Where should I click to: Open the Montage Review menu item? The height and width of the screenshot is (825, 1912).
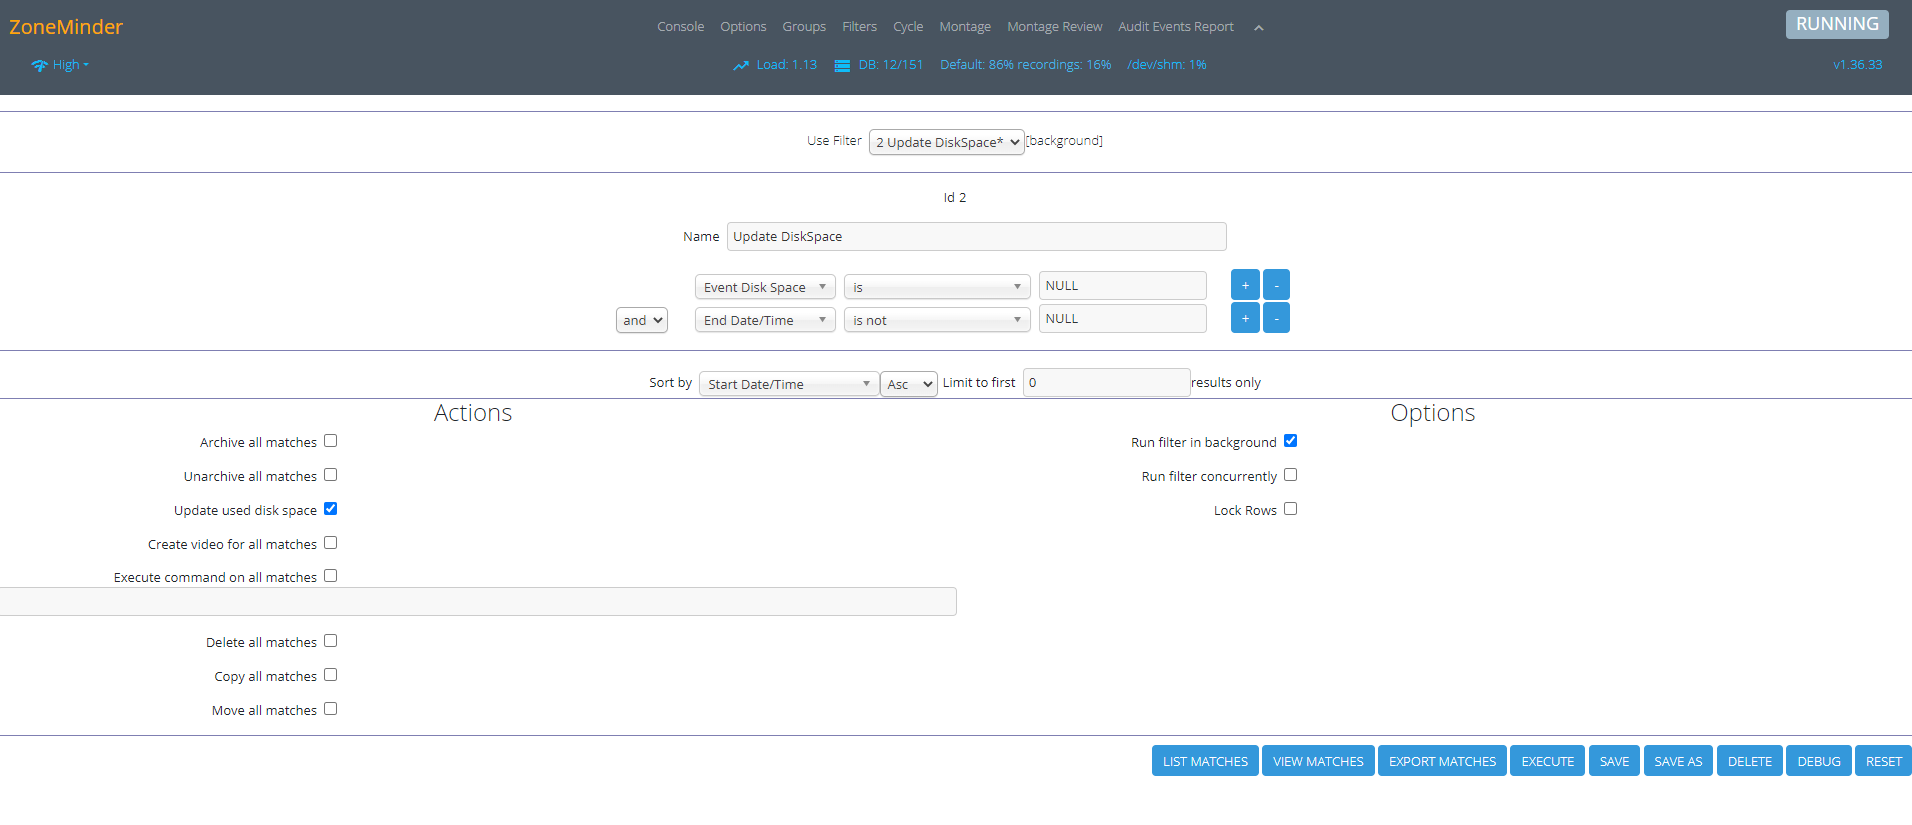[1054, 27]
